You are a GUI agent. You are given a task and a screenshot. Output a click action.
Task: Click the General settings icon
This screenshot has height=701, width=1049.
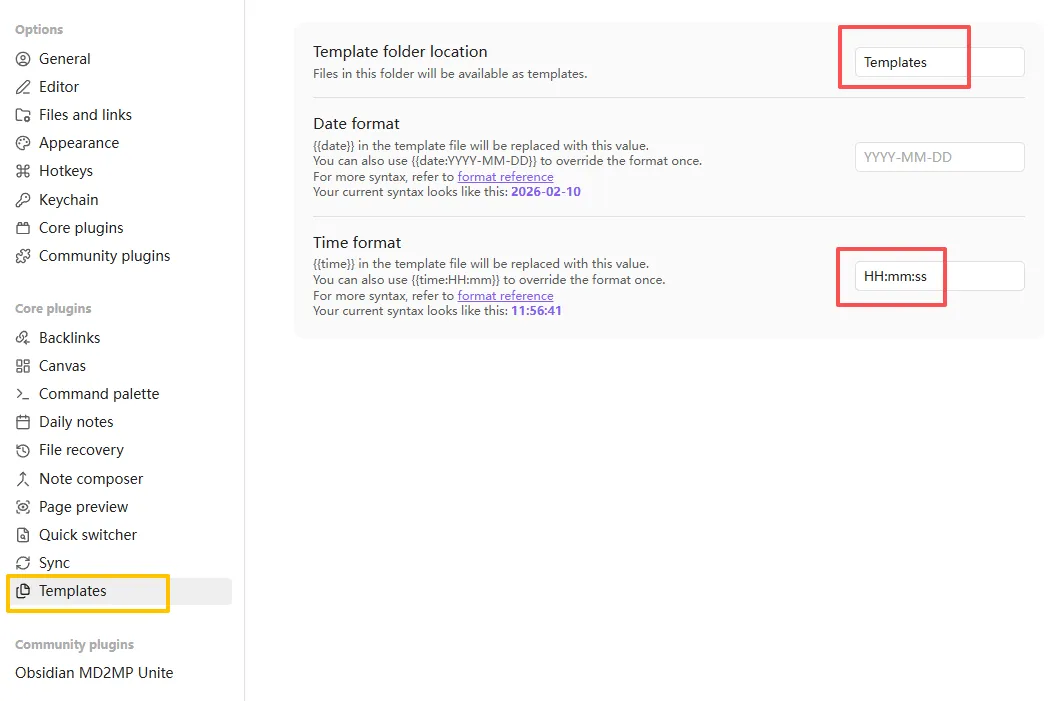pyautogui.click(x=23, y=59)
